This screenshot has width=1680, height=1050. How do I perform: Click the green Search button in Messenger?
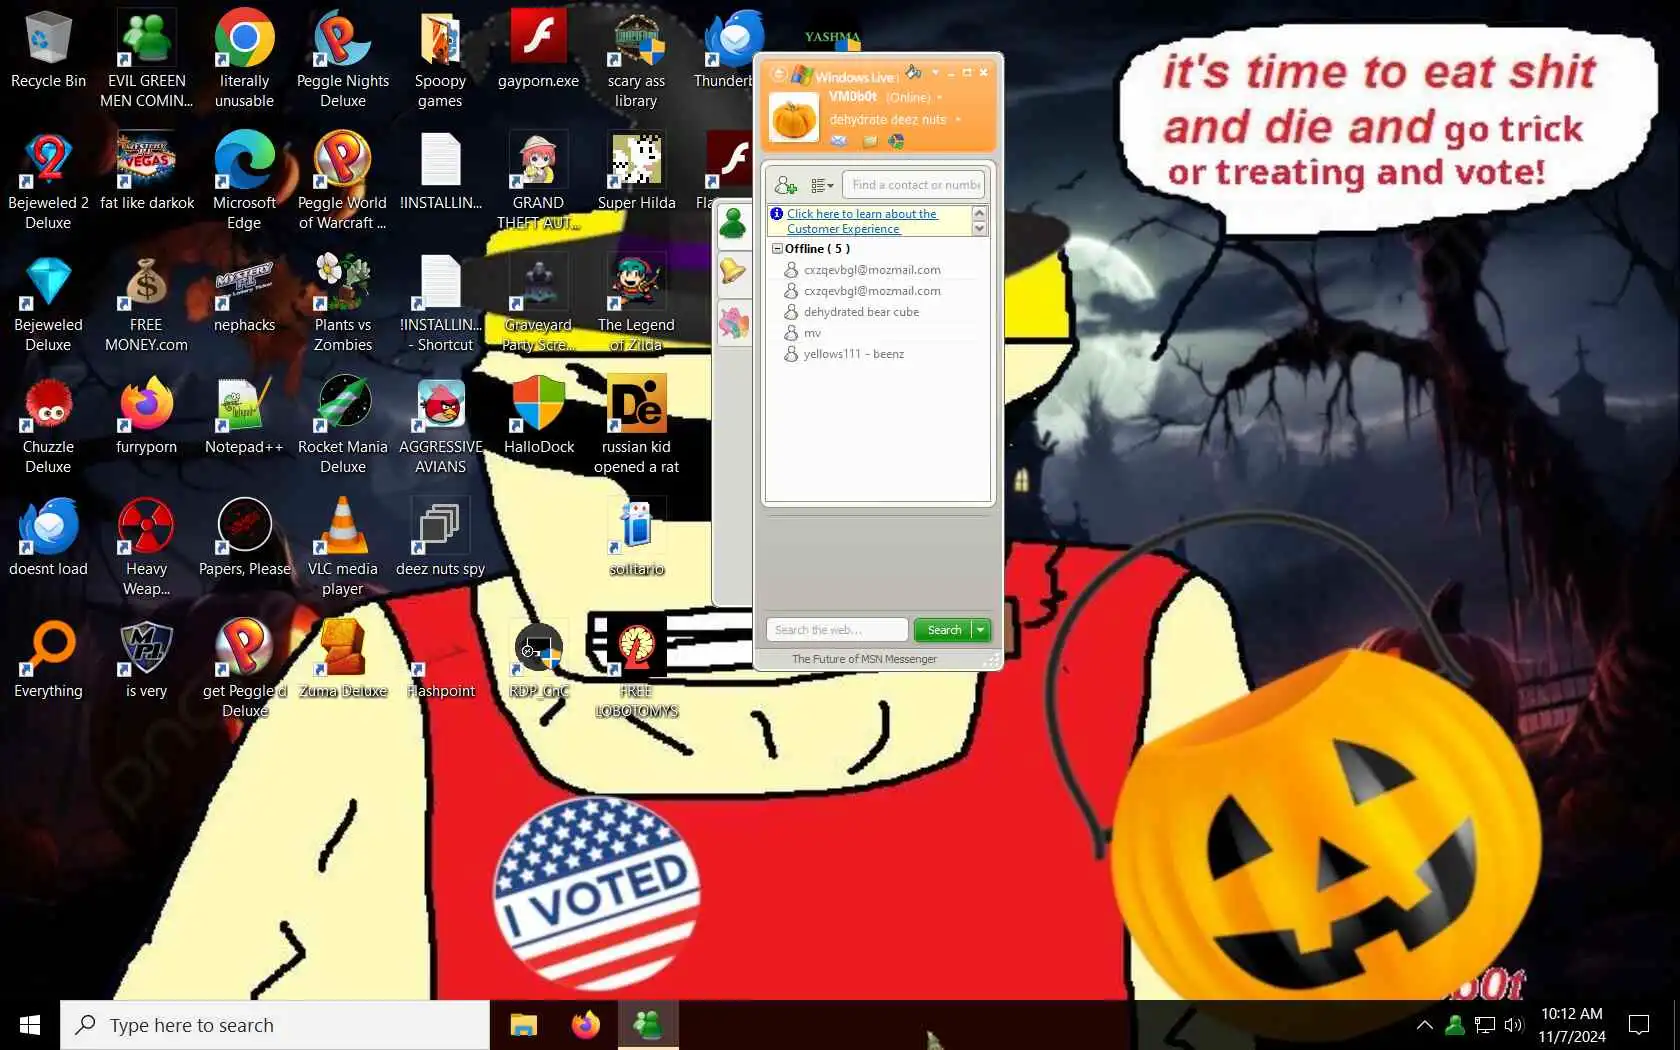tap(944, 630)
